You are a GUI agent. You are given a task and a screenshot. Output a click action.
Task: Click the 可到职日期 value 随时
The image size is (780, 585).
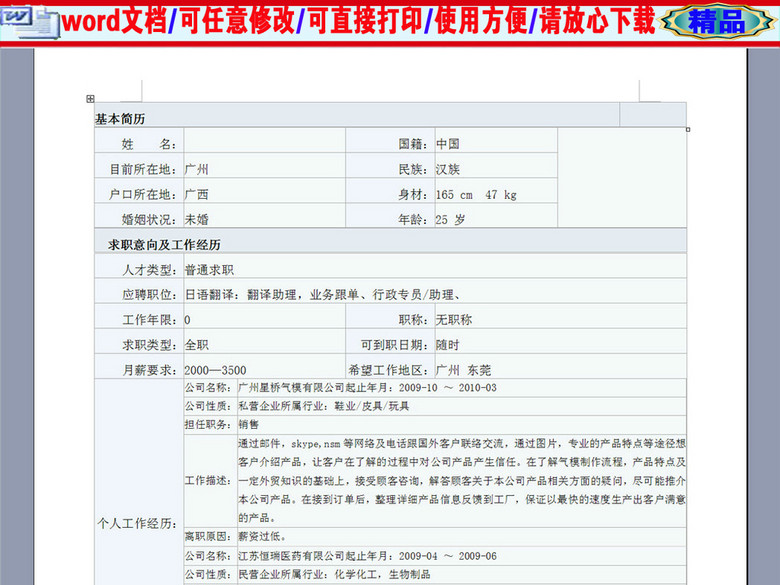(x=448, y=345)
